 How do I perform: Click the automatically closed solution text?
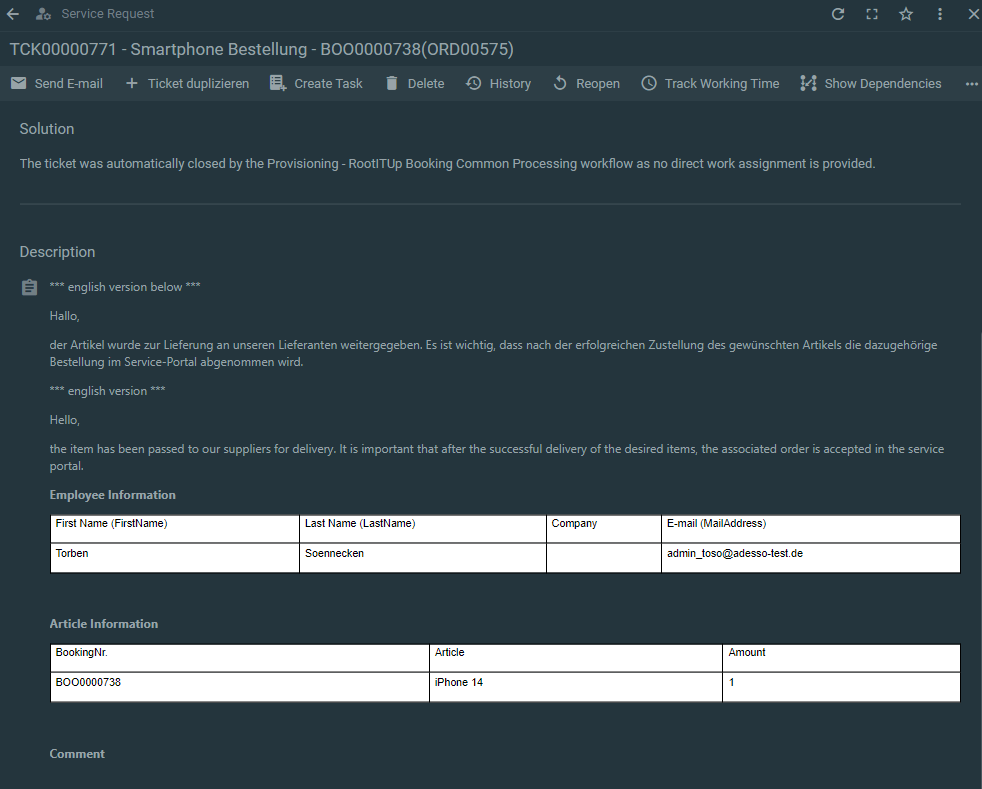coord(447,163)
